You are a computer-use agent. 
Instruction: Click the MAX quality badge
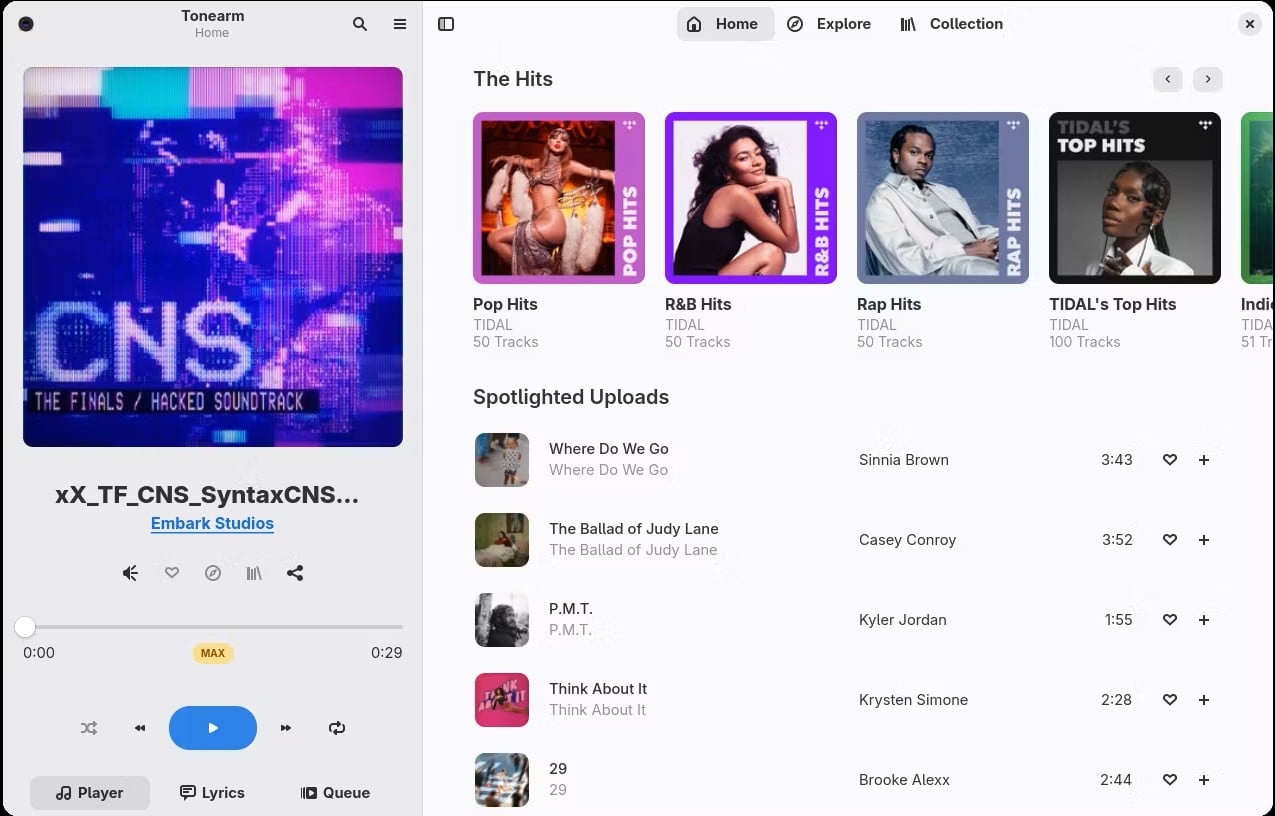tap(213, 653)
